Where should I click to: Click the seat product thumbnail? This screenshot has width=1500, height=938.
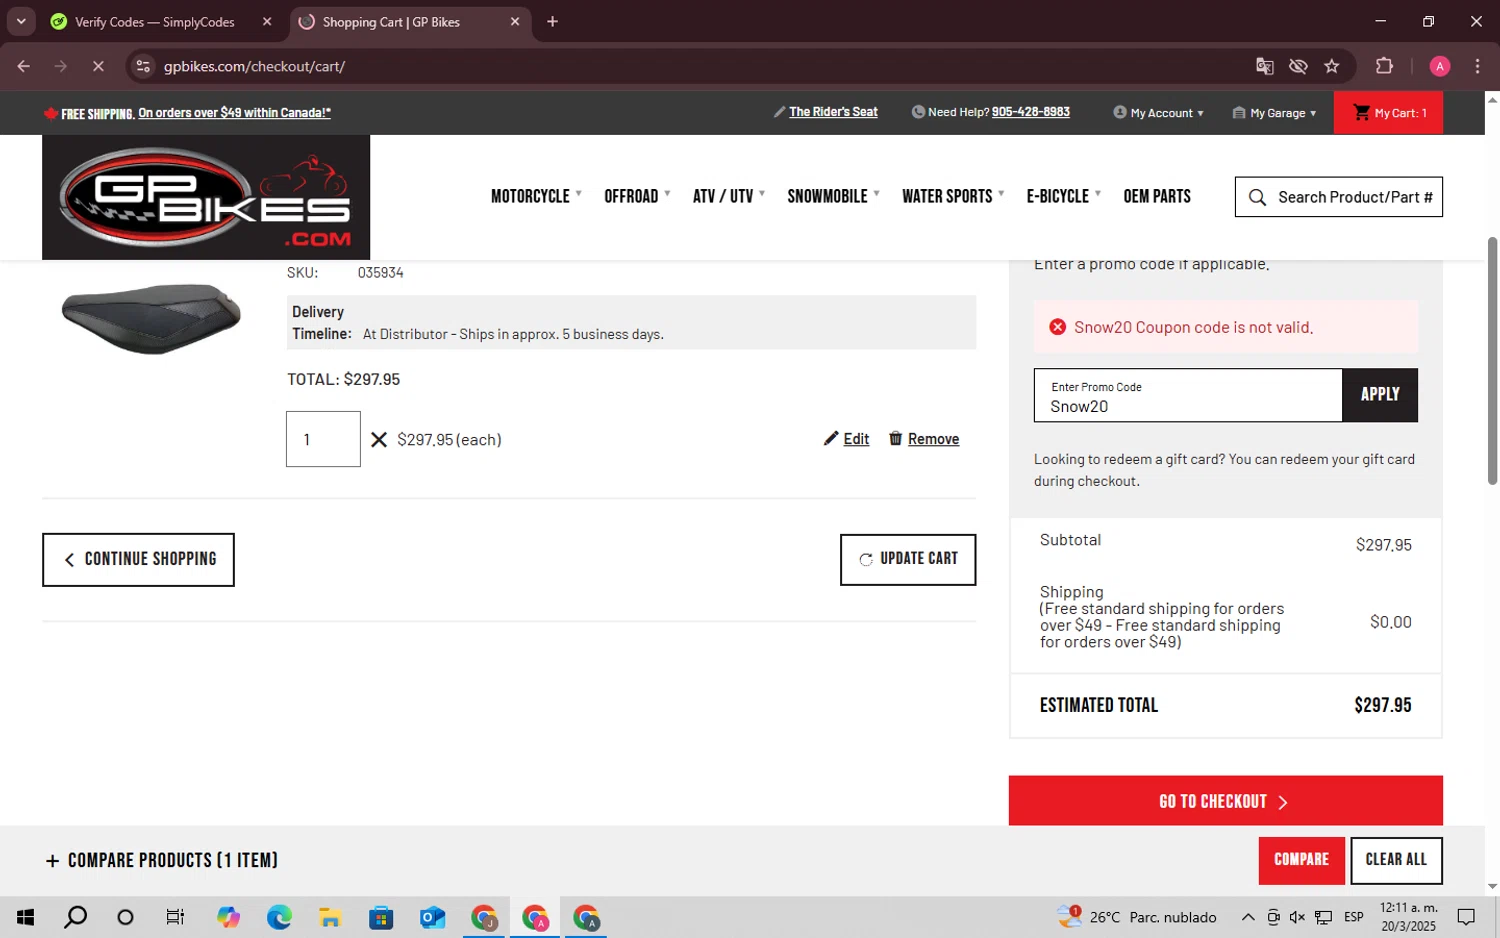click(151, 318)
